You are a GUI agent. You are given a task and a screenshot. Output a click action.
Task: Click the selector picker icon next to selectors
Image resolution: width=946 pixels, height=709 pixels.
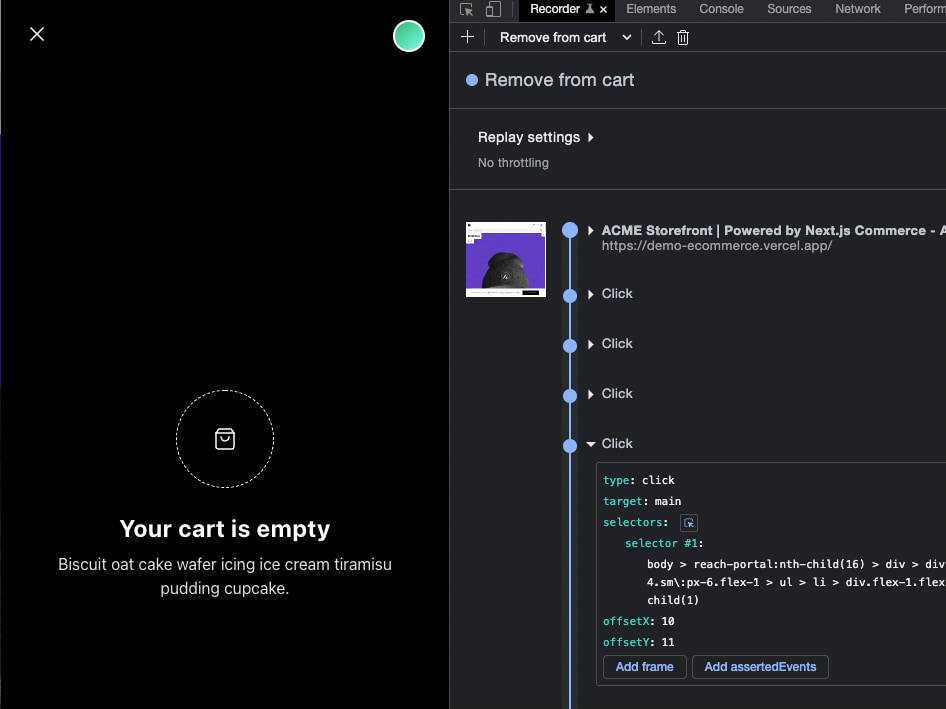[688, 522]
